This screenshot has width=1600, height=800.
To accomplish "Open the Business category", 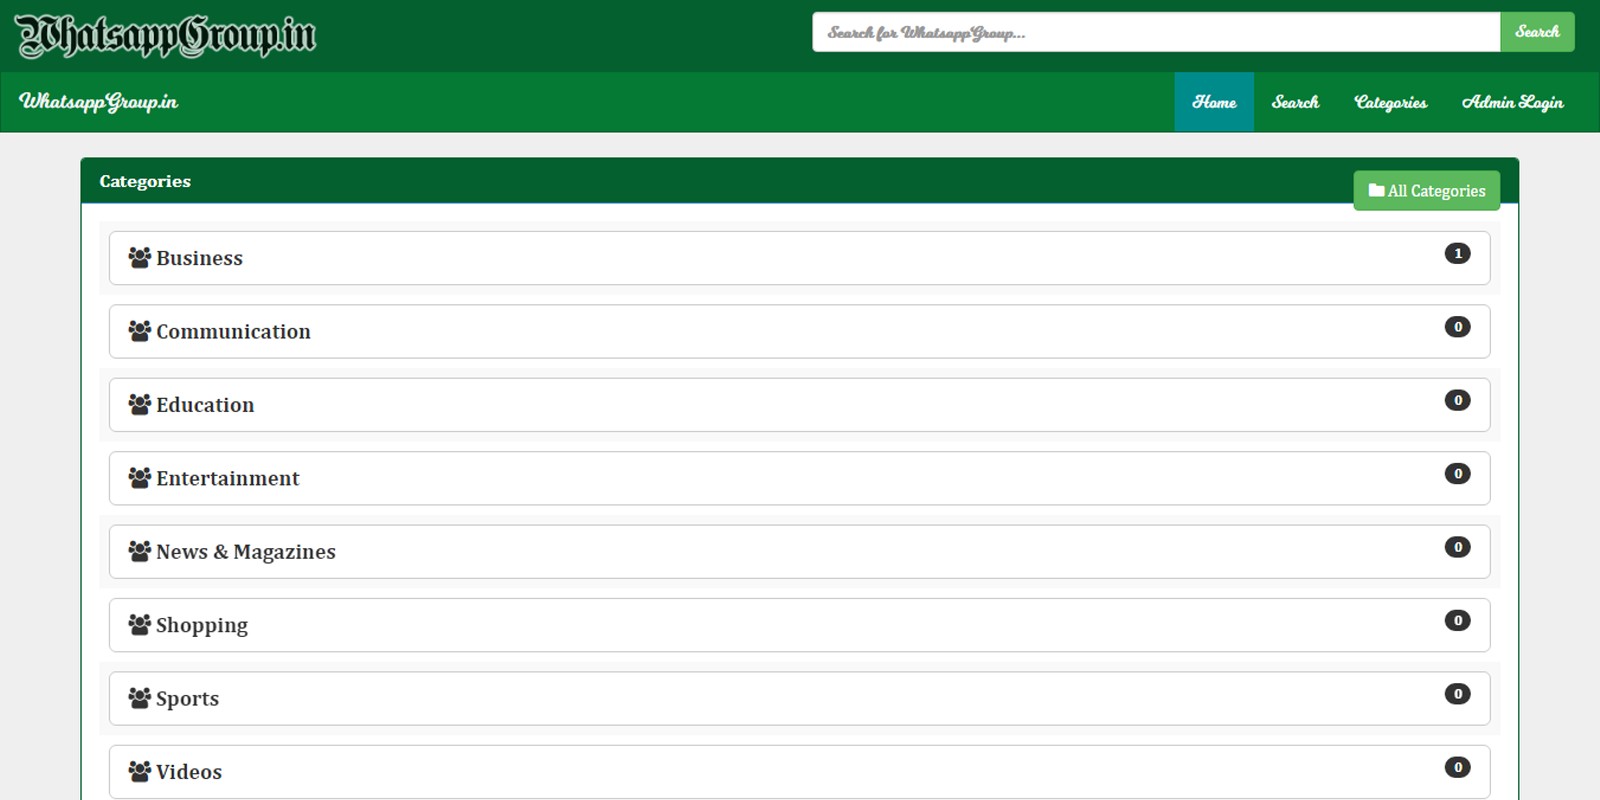I will coord(800,258).
